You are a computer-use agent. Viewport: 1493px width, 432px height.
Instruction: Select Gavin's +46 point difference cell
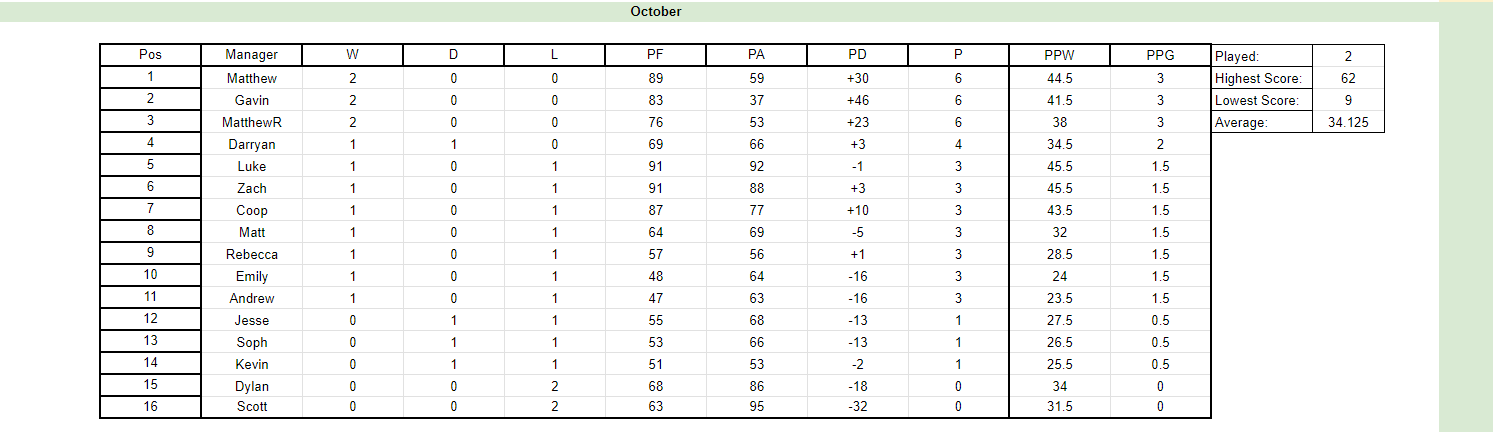(857, 100)
